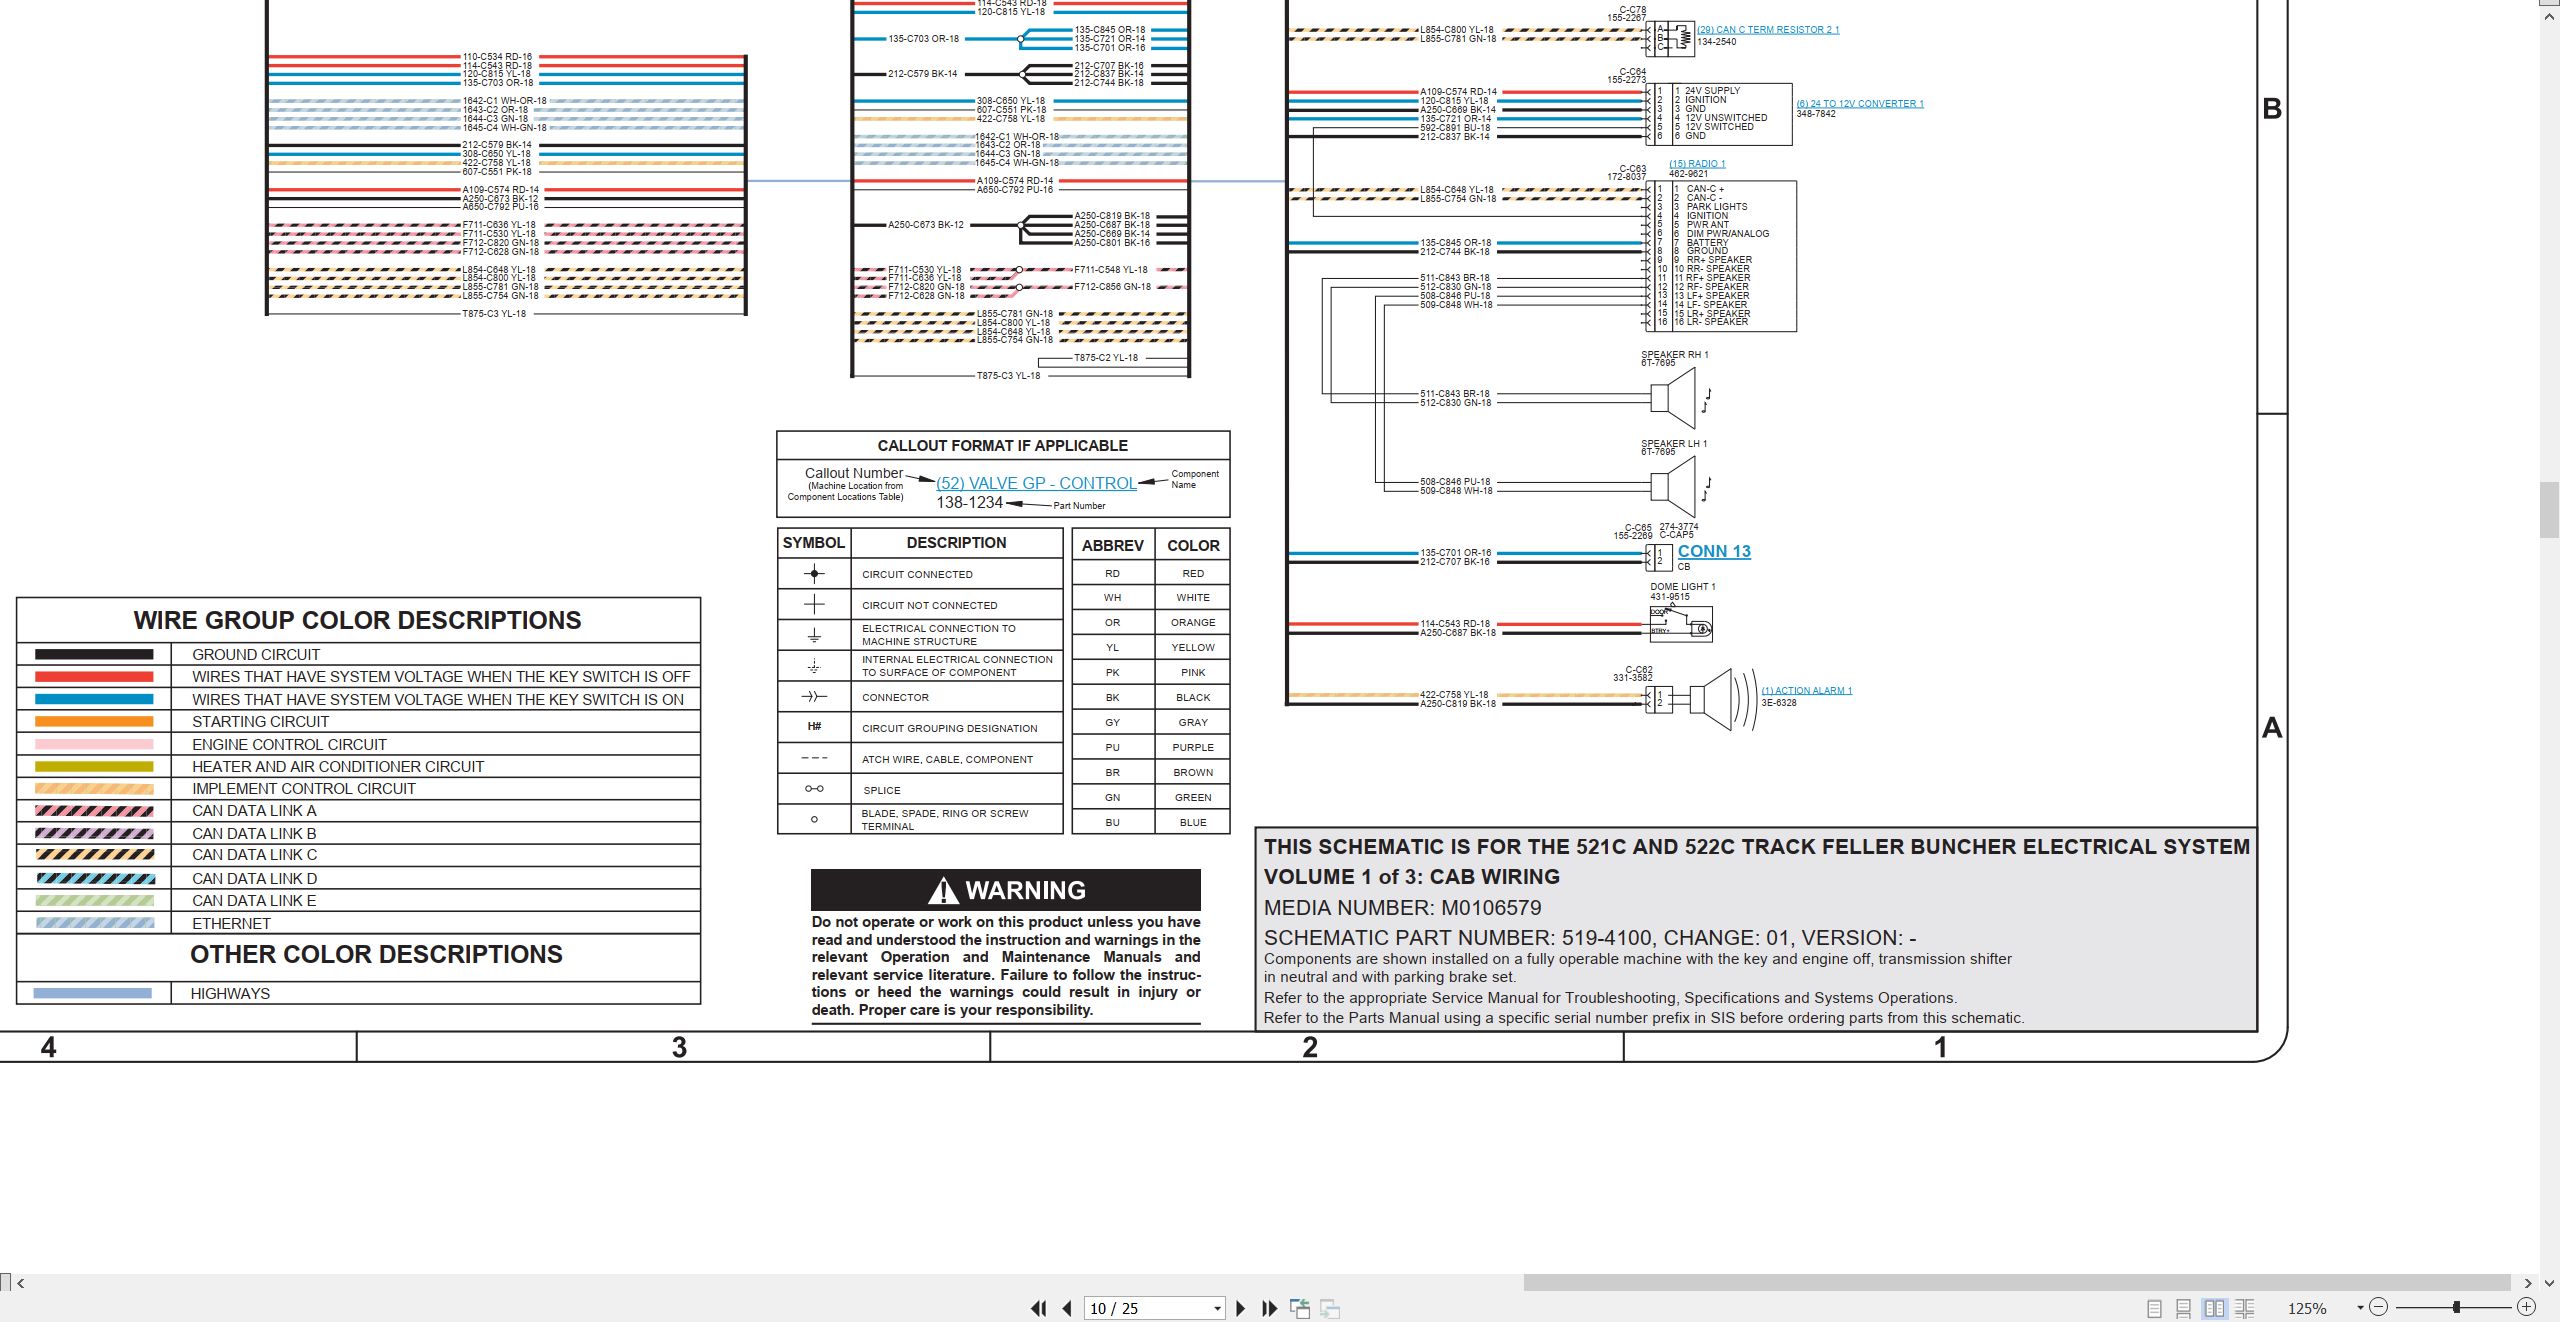Viewport: 2560px width, 1322px height.
Task: Click the MEDIA NUMBER: M0106579 text
Action: 1402,908
